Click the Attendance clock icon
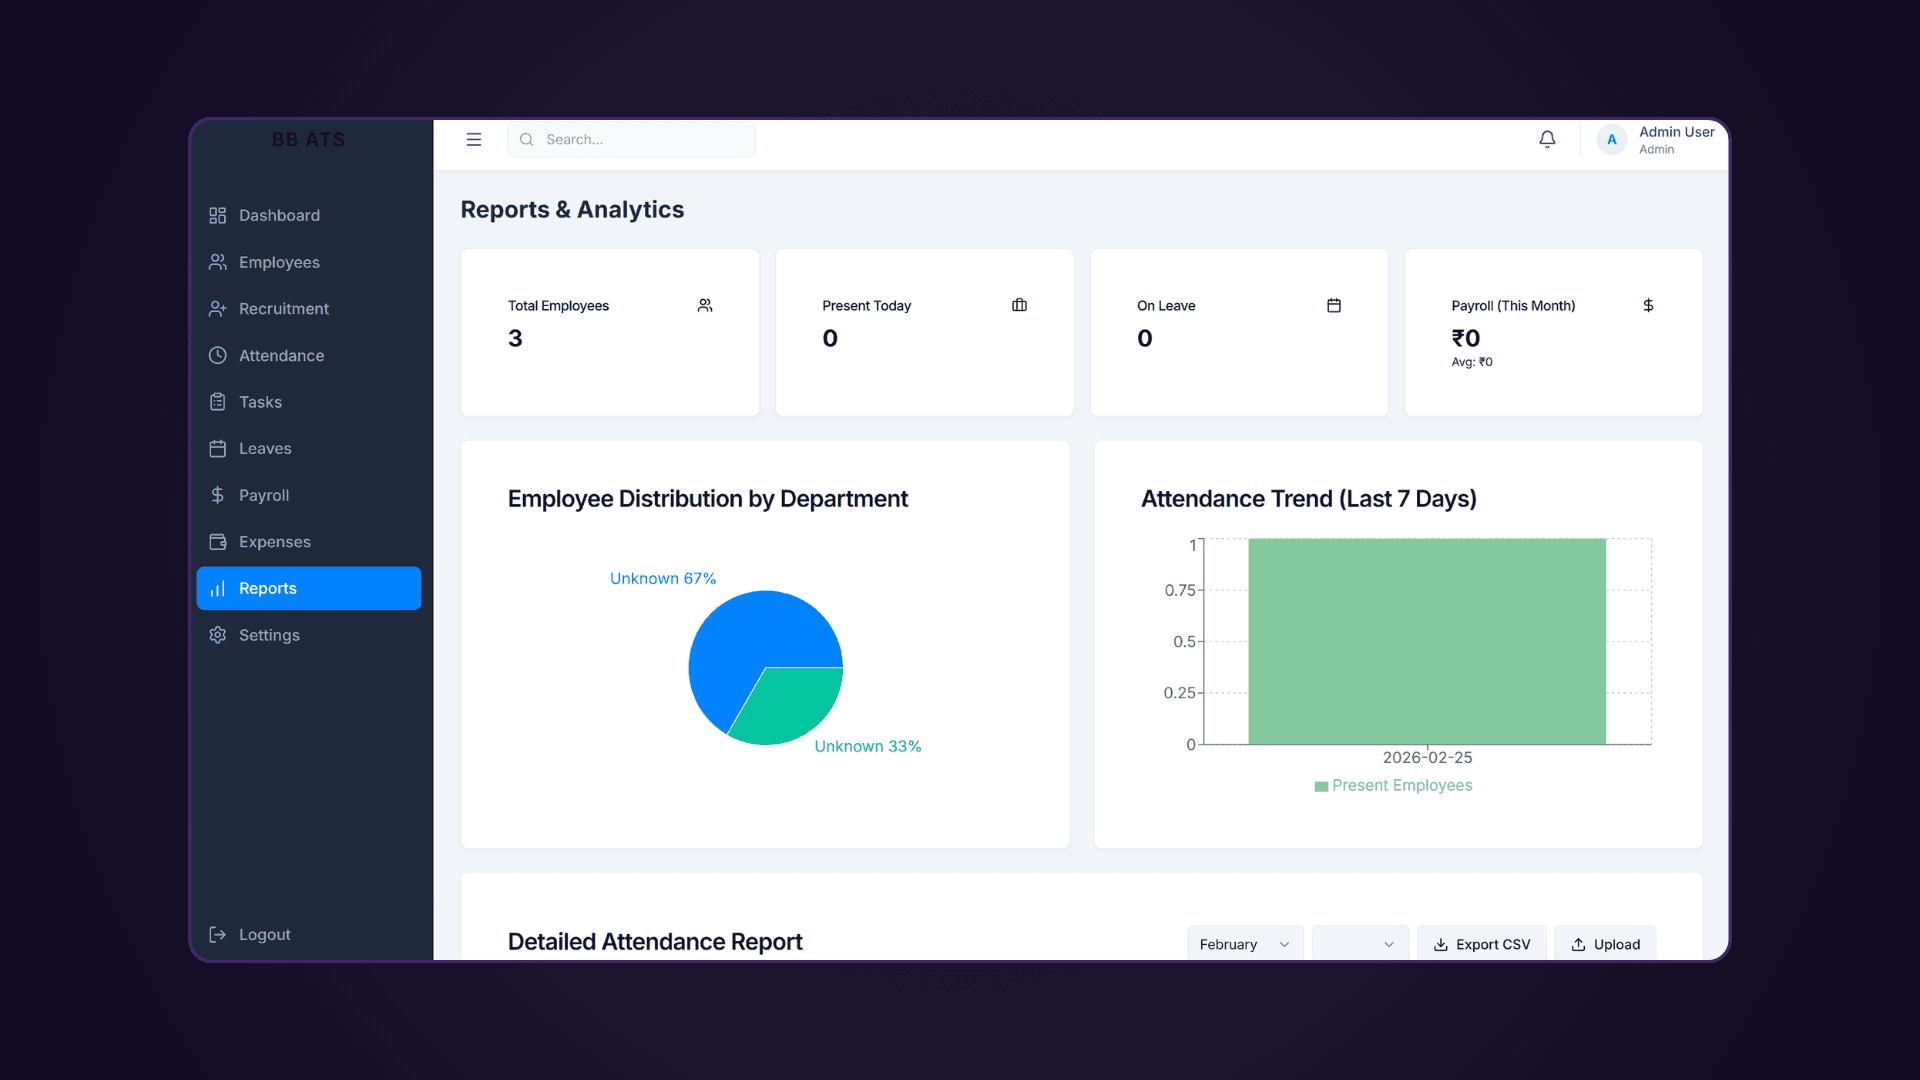1920x1080 pixels. pos(218,355)
